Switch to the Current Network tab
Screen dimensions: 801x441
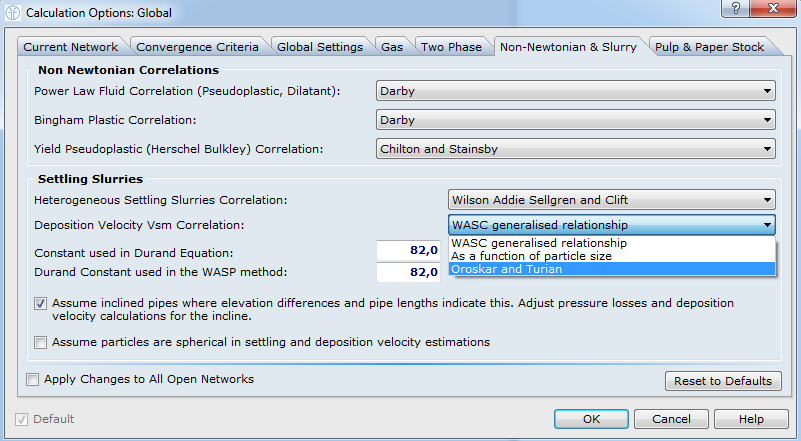click(71, 47)
